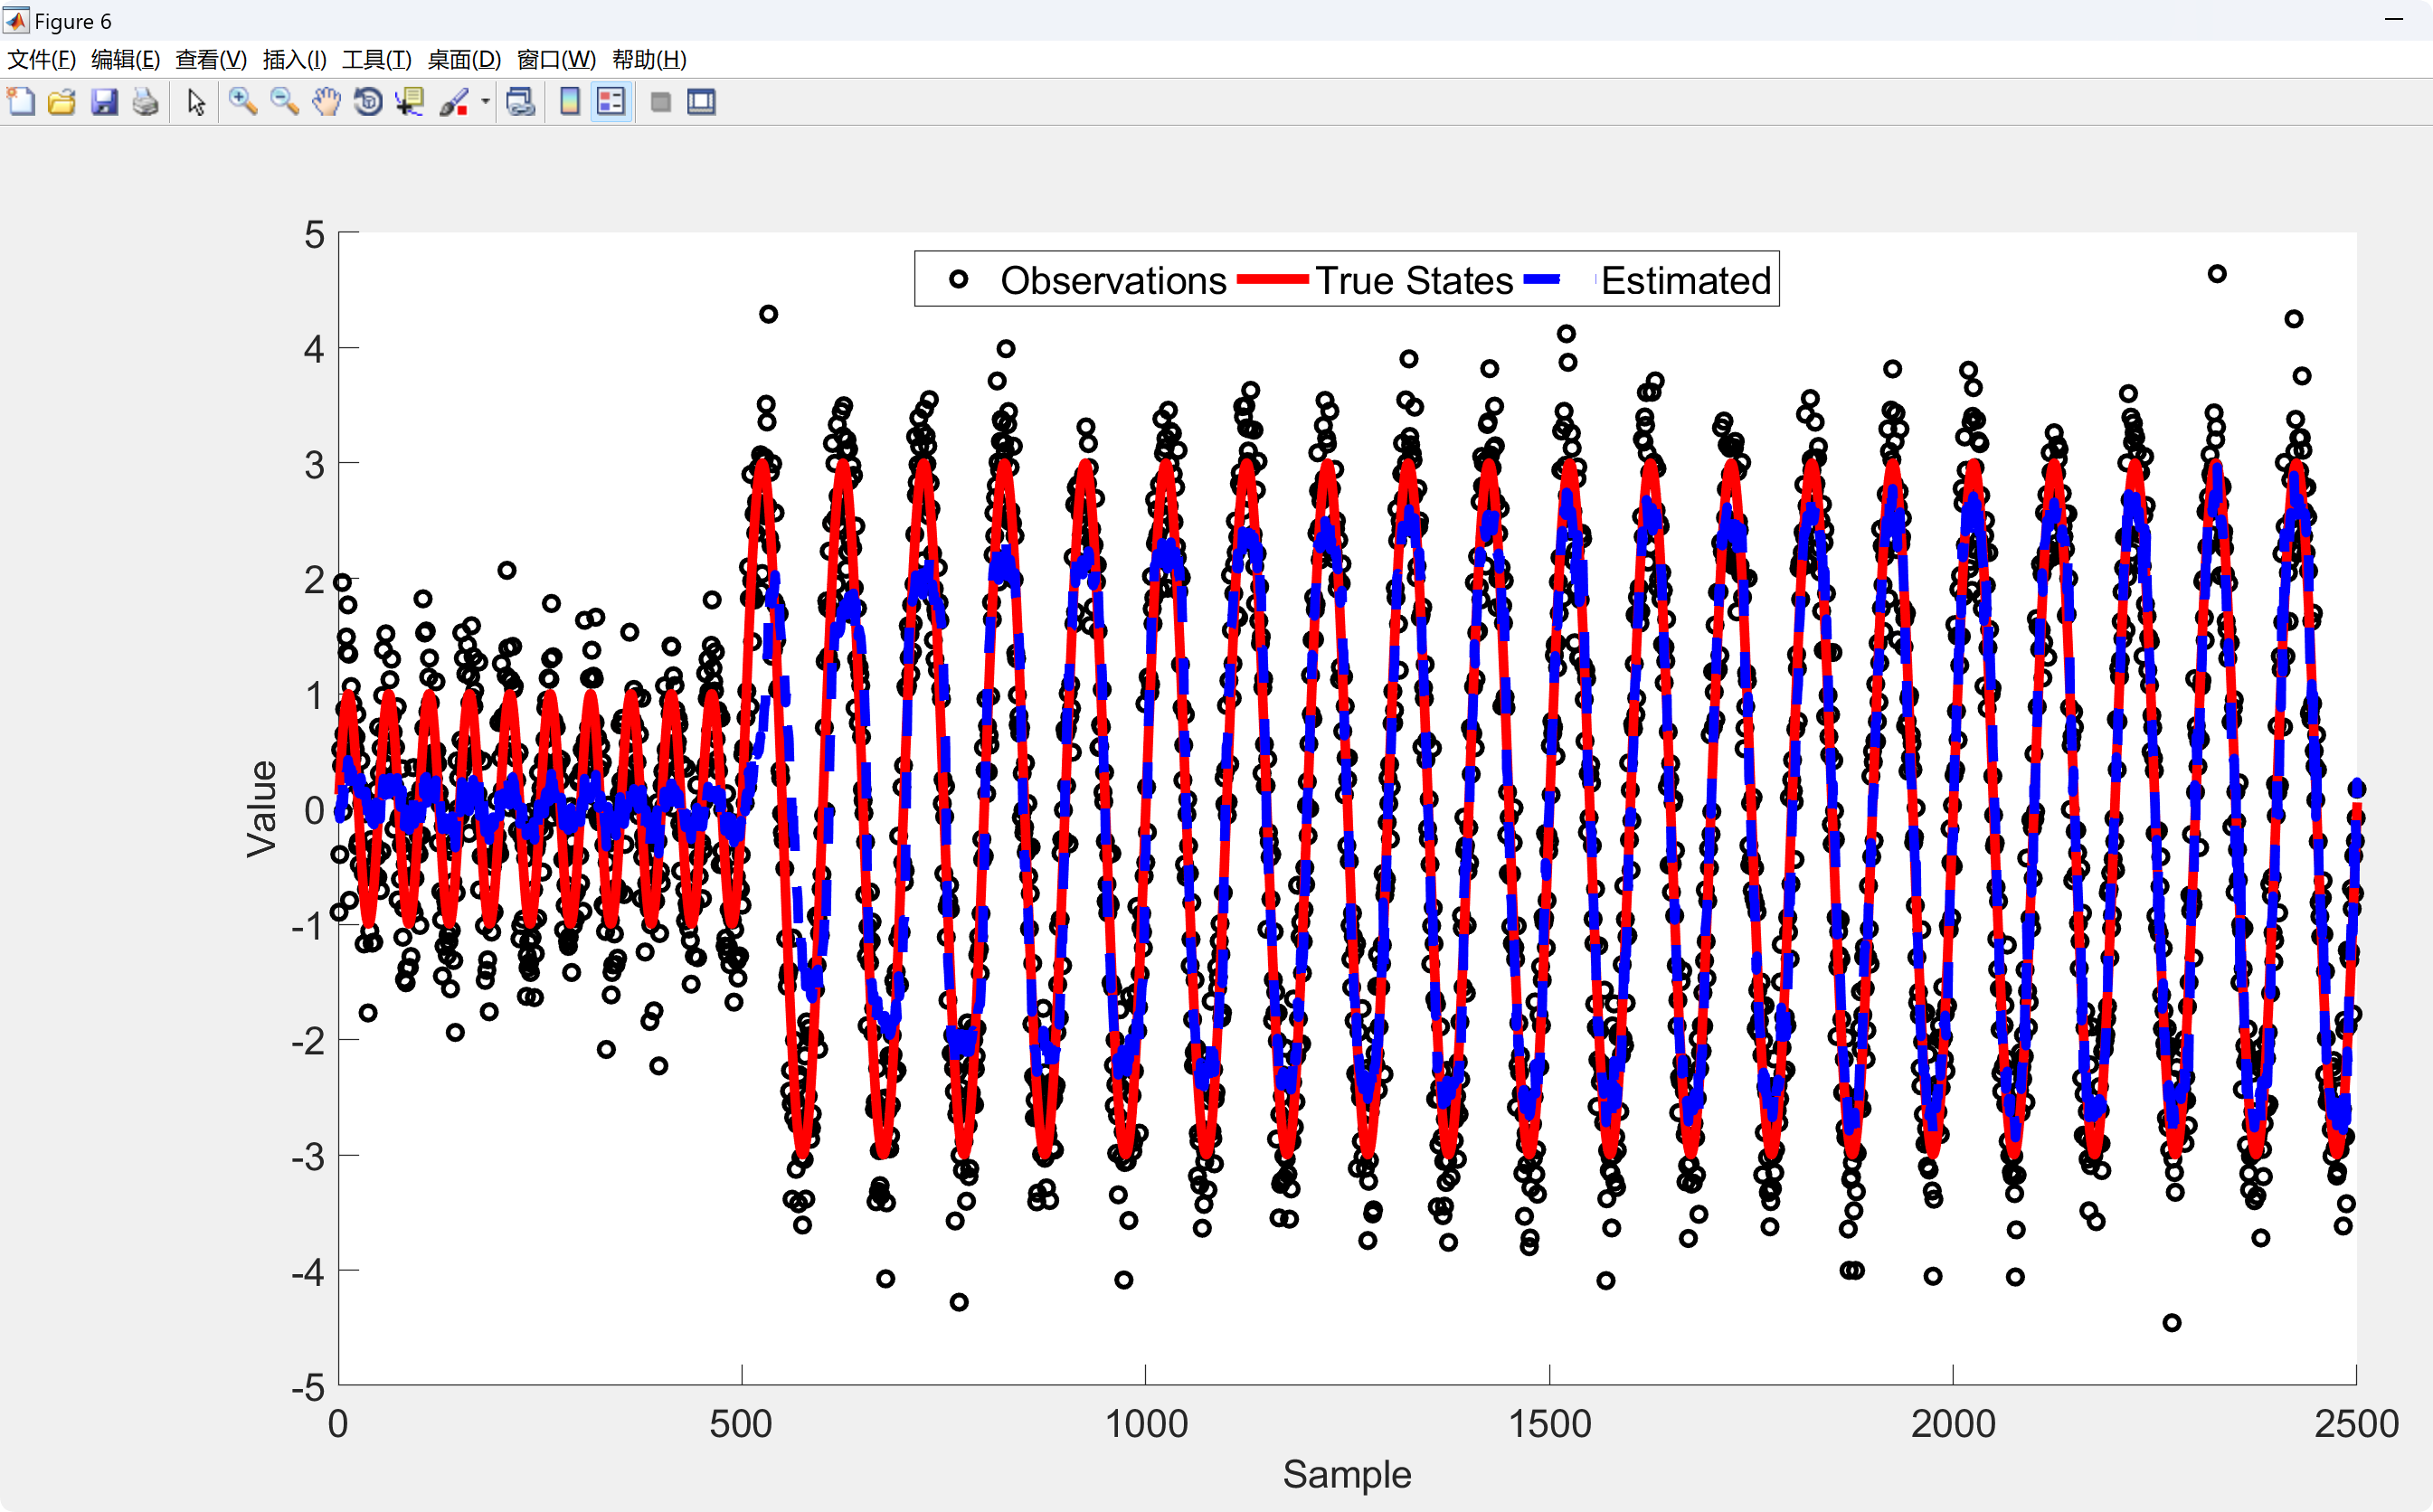Print the figure using the printer icon
This screenshot has height=1512, width=2433.
[x=146, y=102]
